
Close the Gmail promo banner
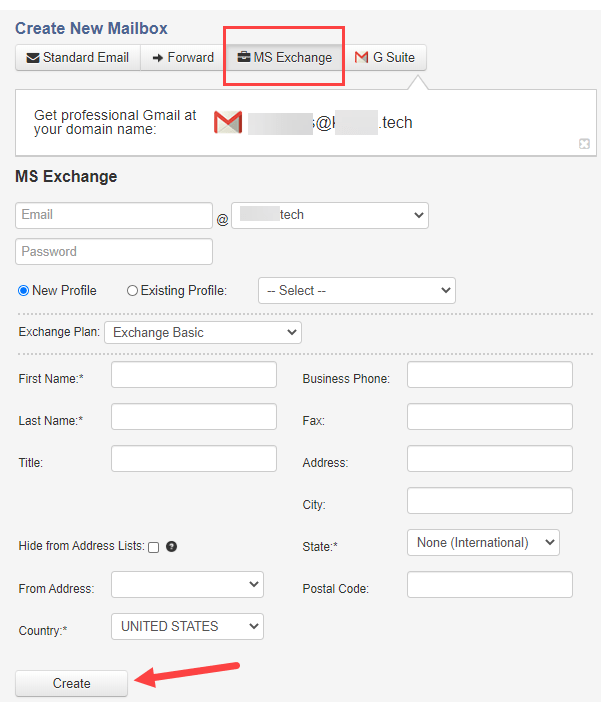click(584, 144)
